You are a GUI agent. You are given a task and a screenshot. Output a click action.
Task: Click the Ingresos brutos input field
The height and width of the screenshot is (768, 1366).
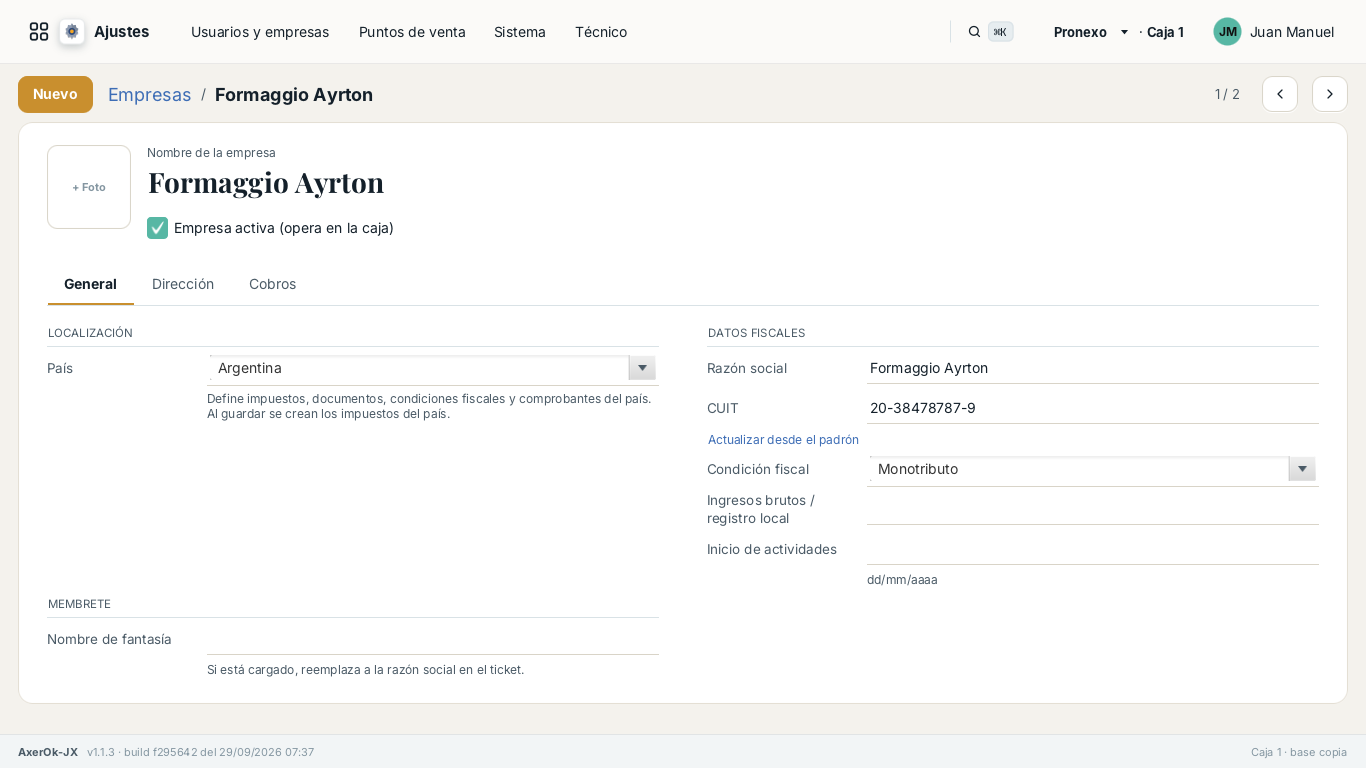click(1093, 509)
